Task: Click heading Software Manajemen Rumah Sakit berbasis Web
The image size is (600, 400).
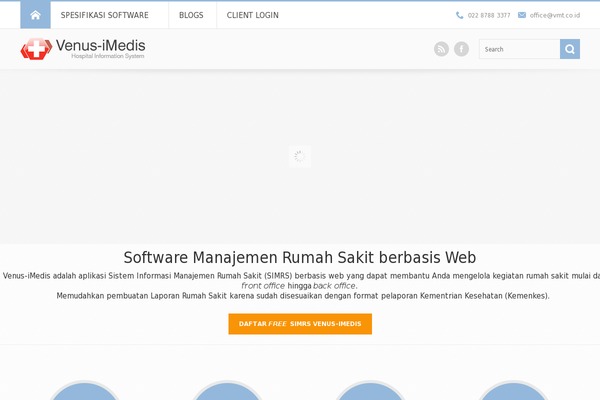Action: 300,257
